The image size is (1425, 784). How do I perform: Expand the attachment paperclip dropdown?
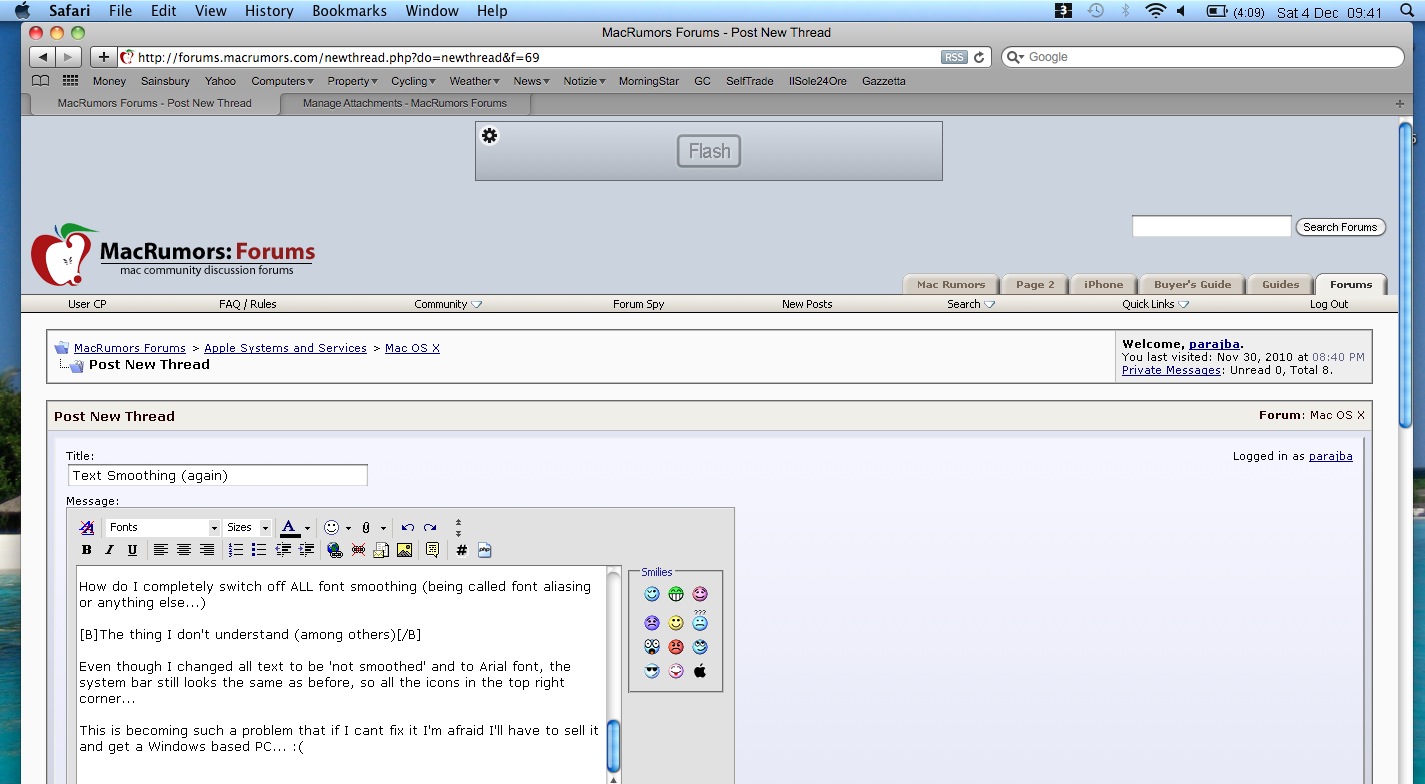[383, 528]
